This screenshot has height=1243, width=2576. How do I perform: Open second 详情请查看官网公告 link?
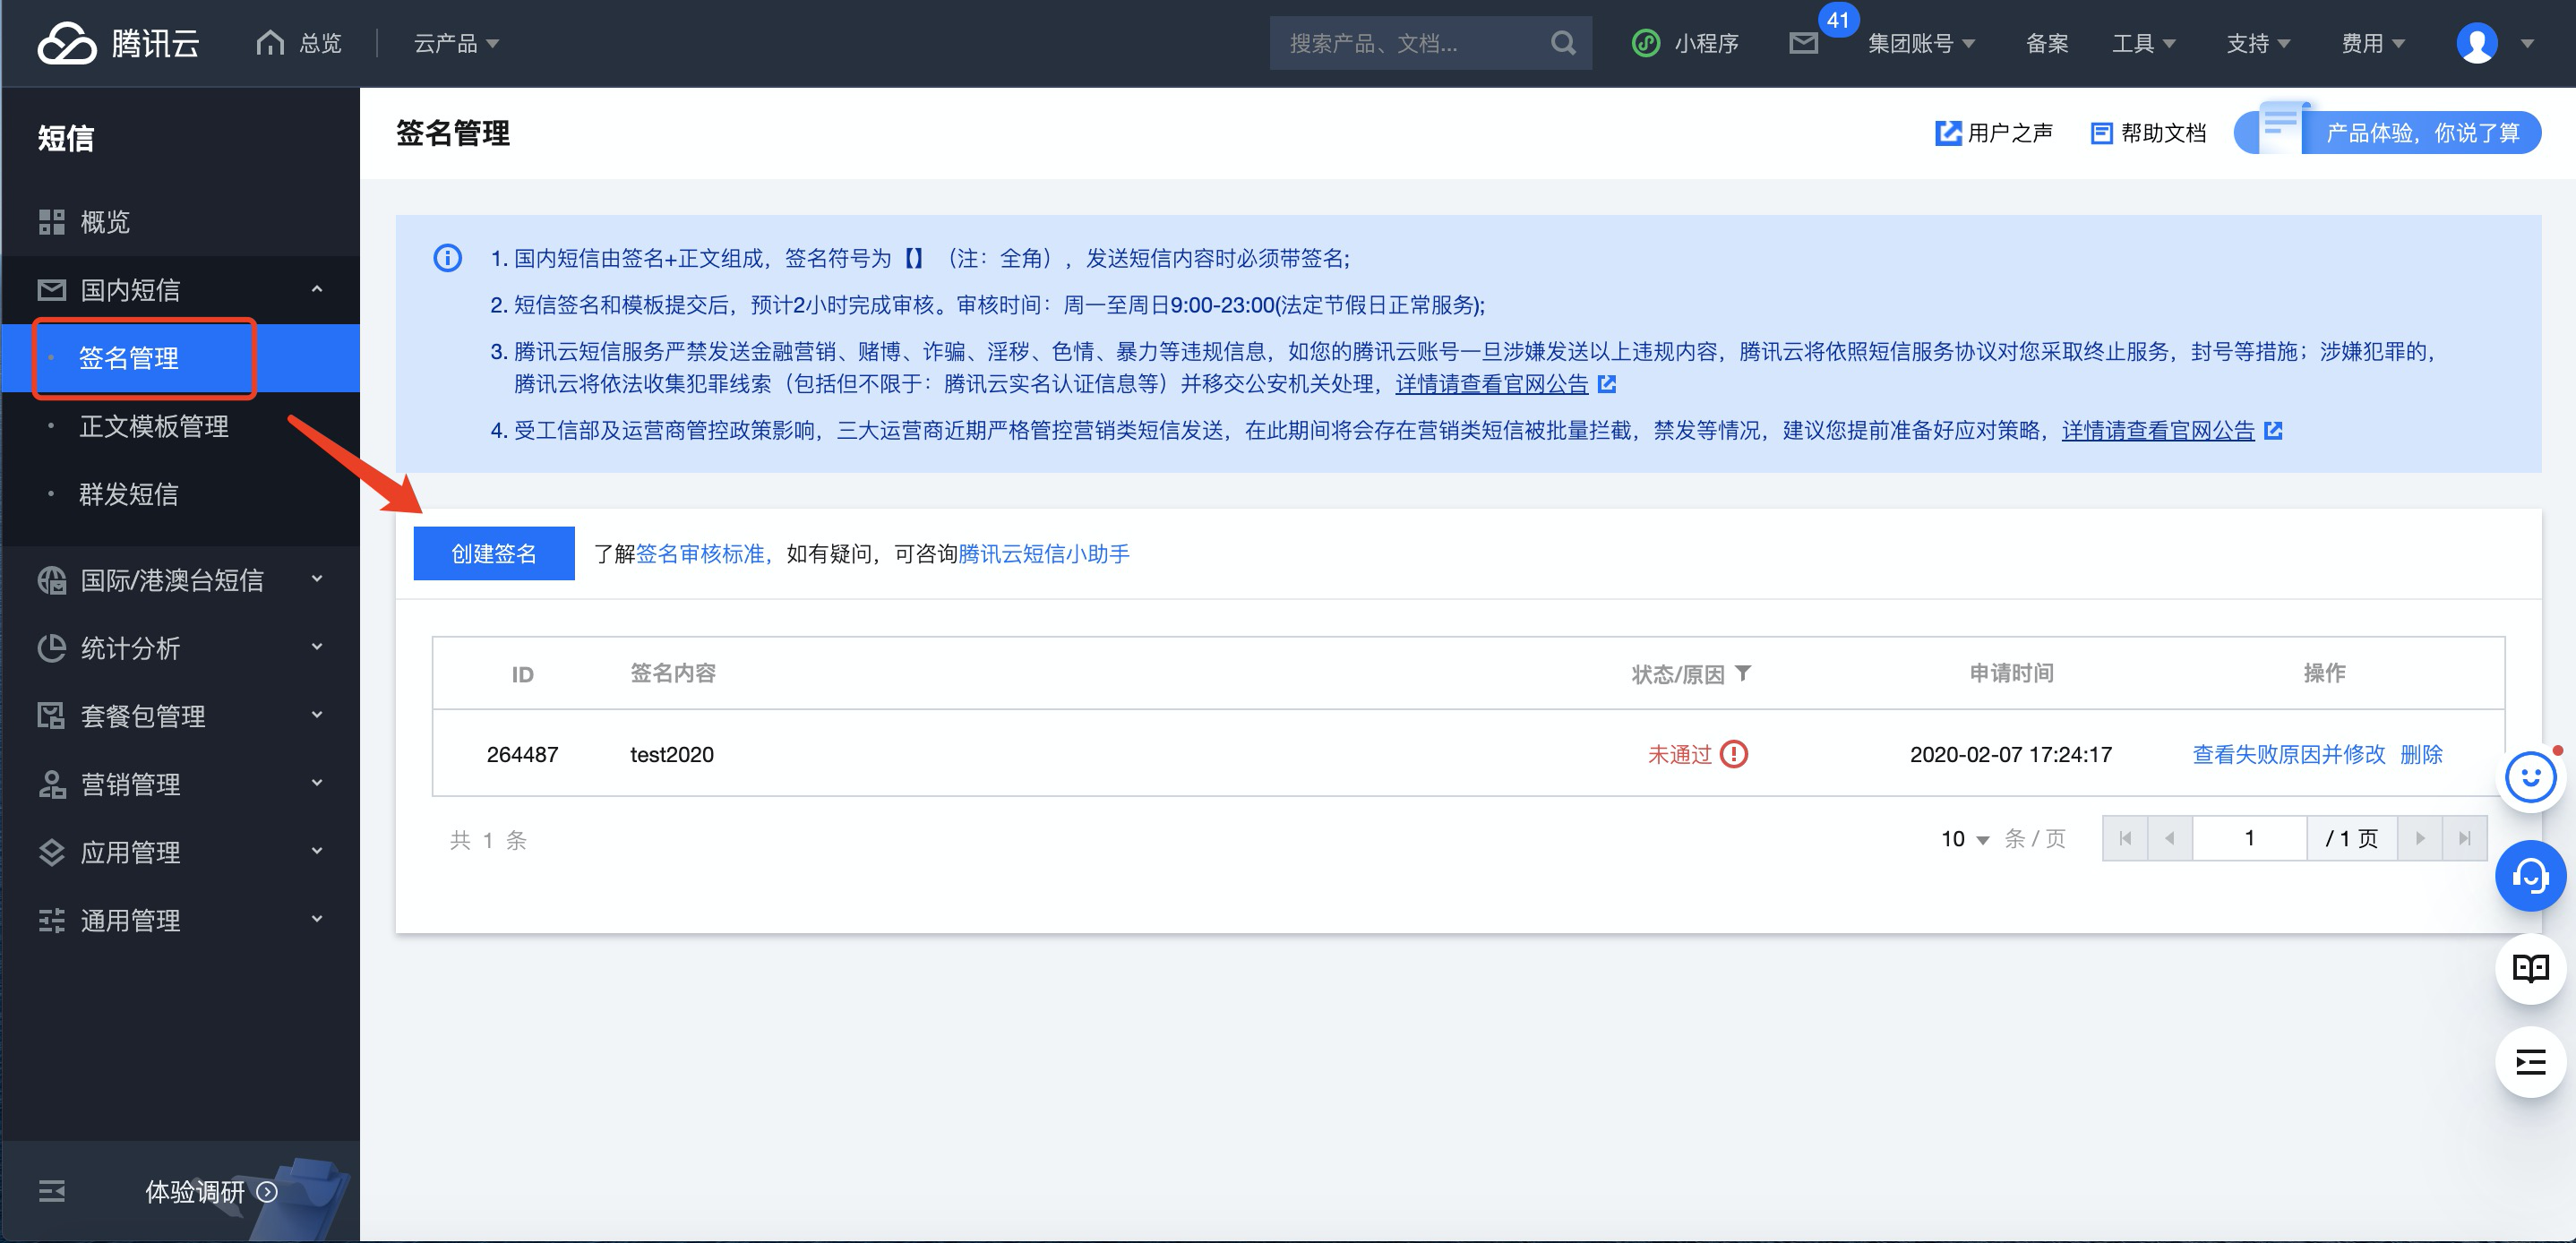pos(2158,431)
